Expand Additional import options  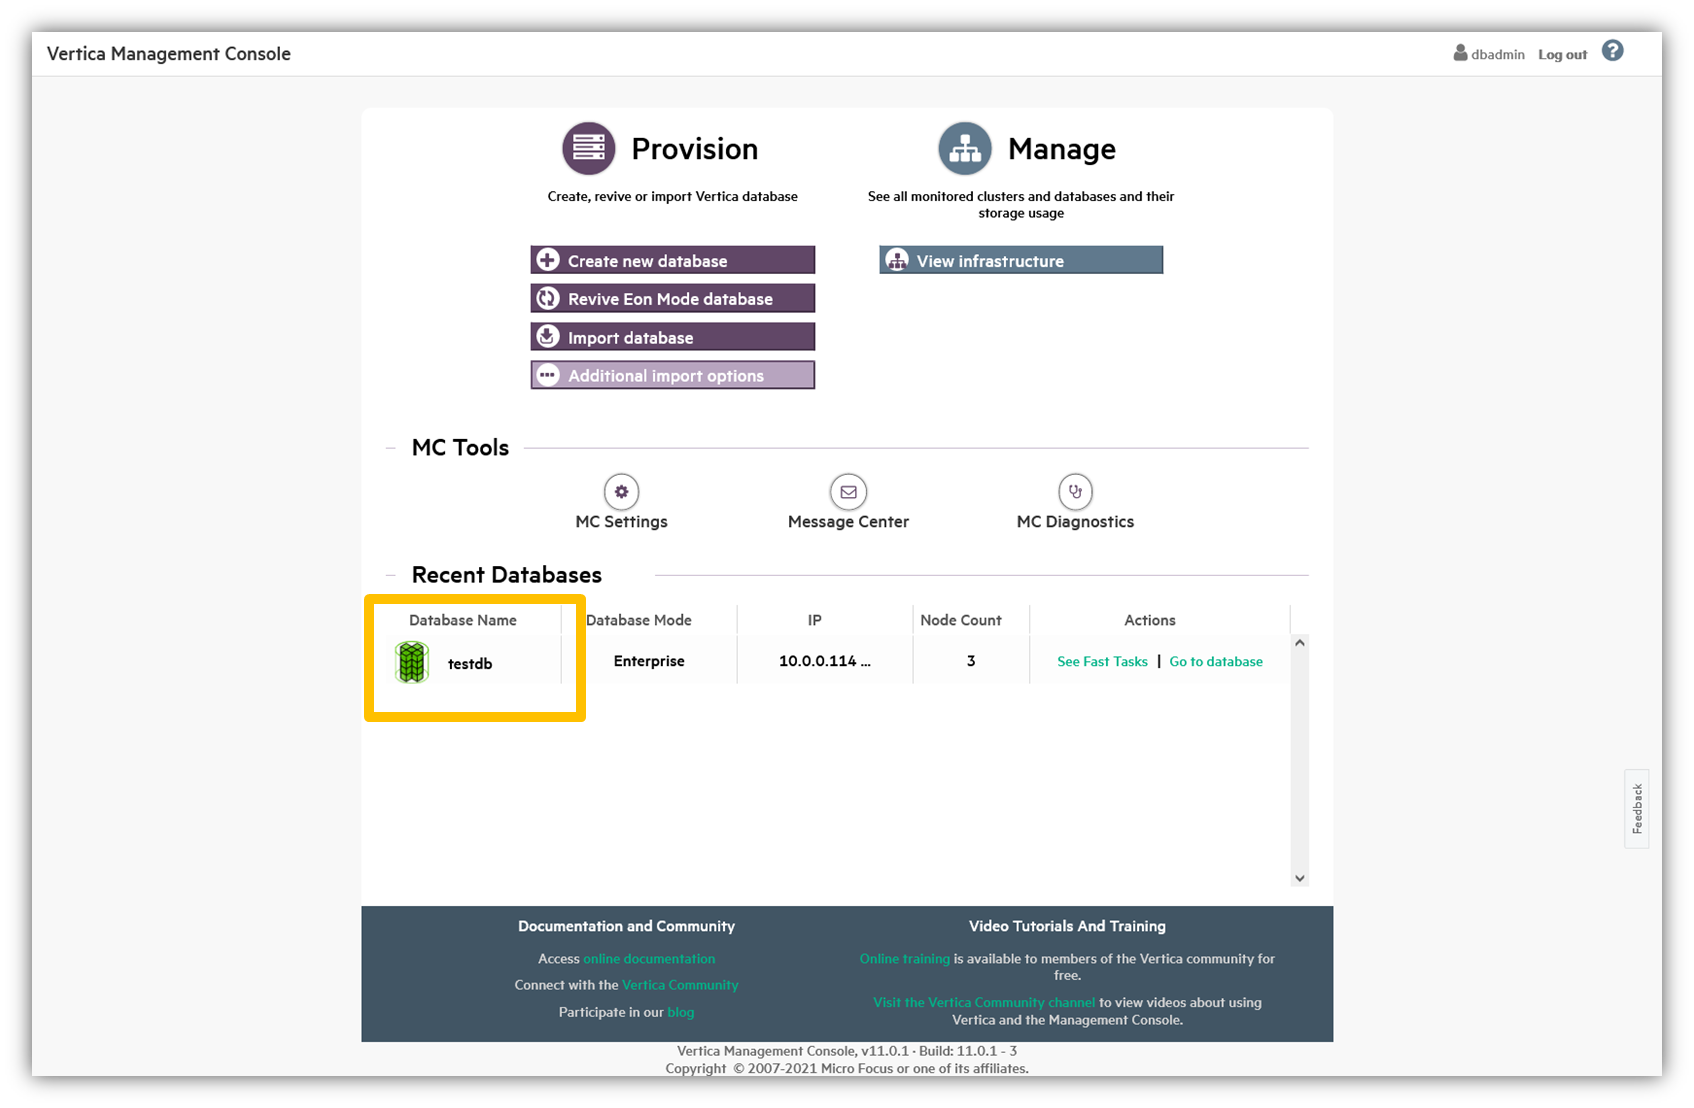pyautogui.click(x=672, y=376)
